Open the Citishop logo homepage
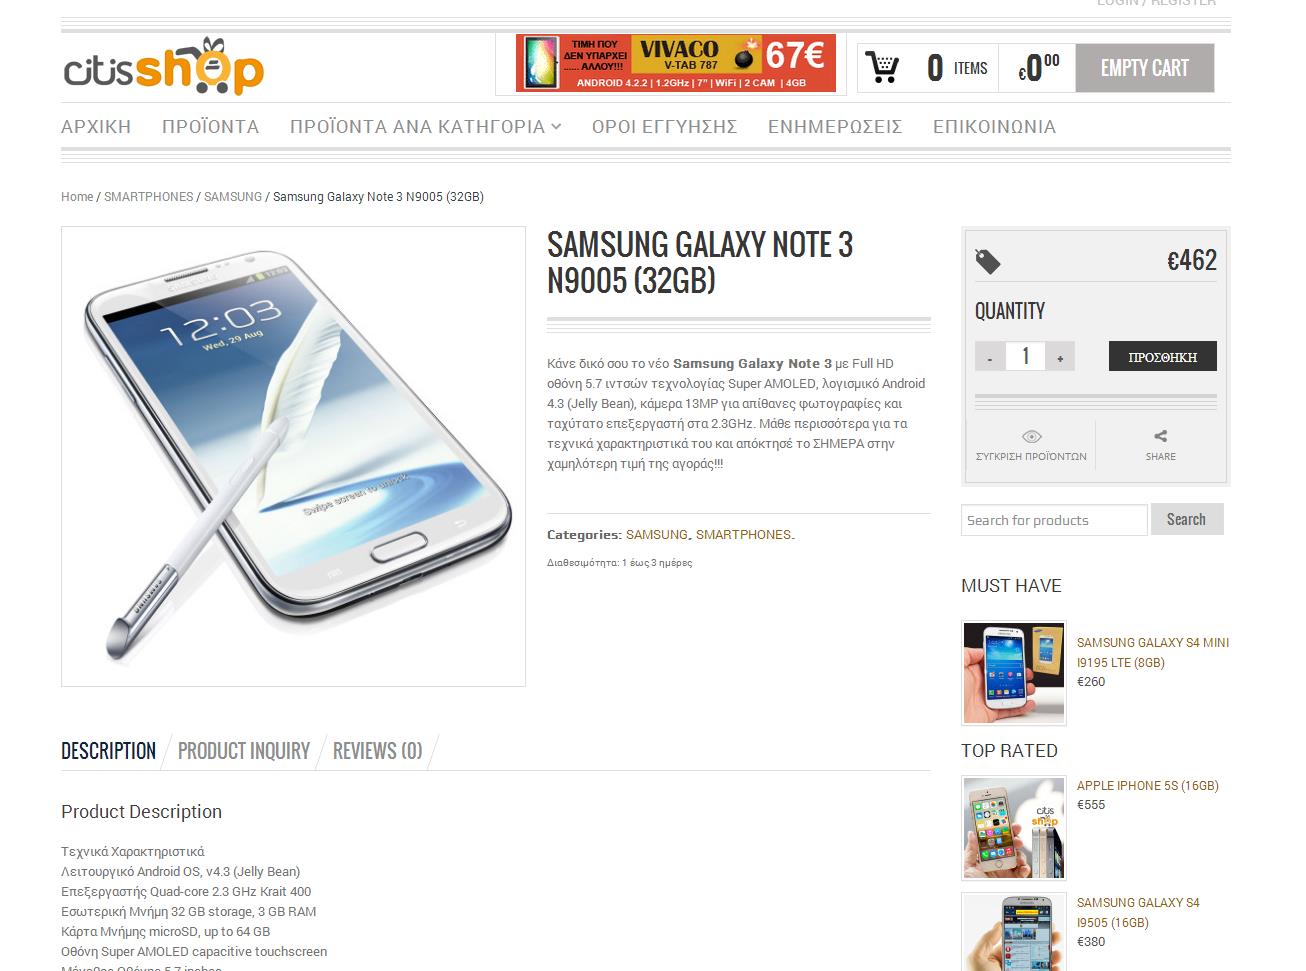This screenshot has height=971, width=1306. (x=164, y=67)
